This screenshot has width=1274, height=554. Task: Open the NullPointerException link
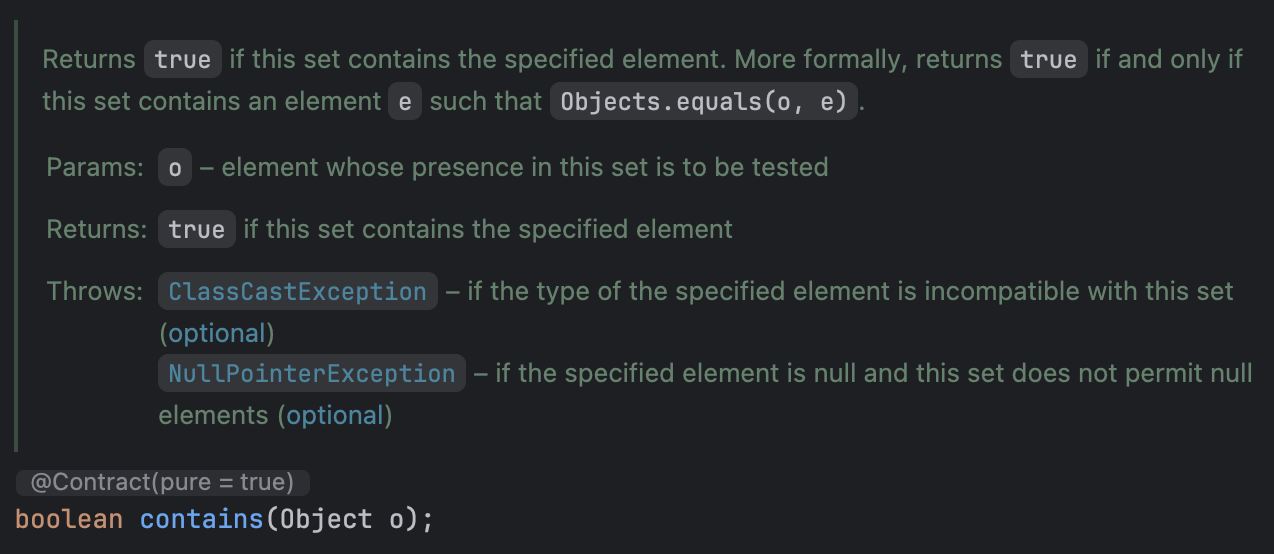point(311,373)
